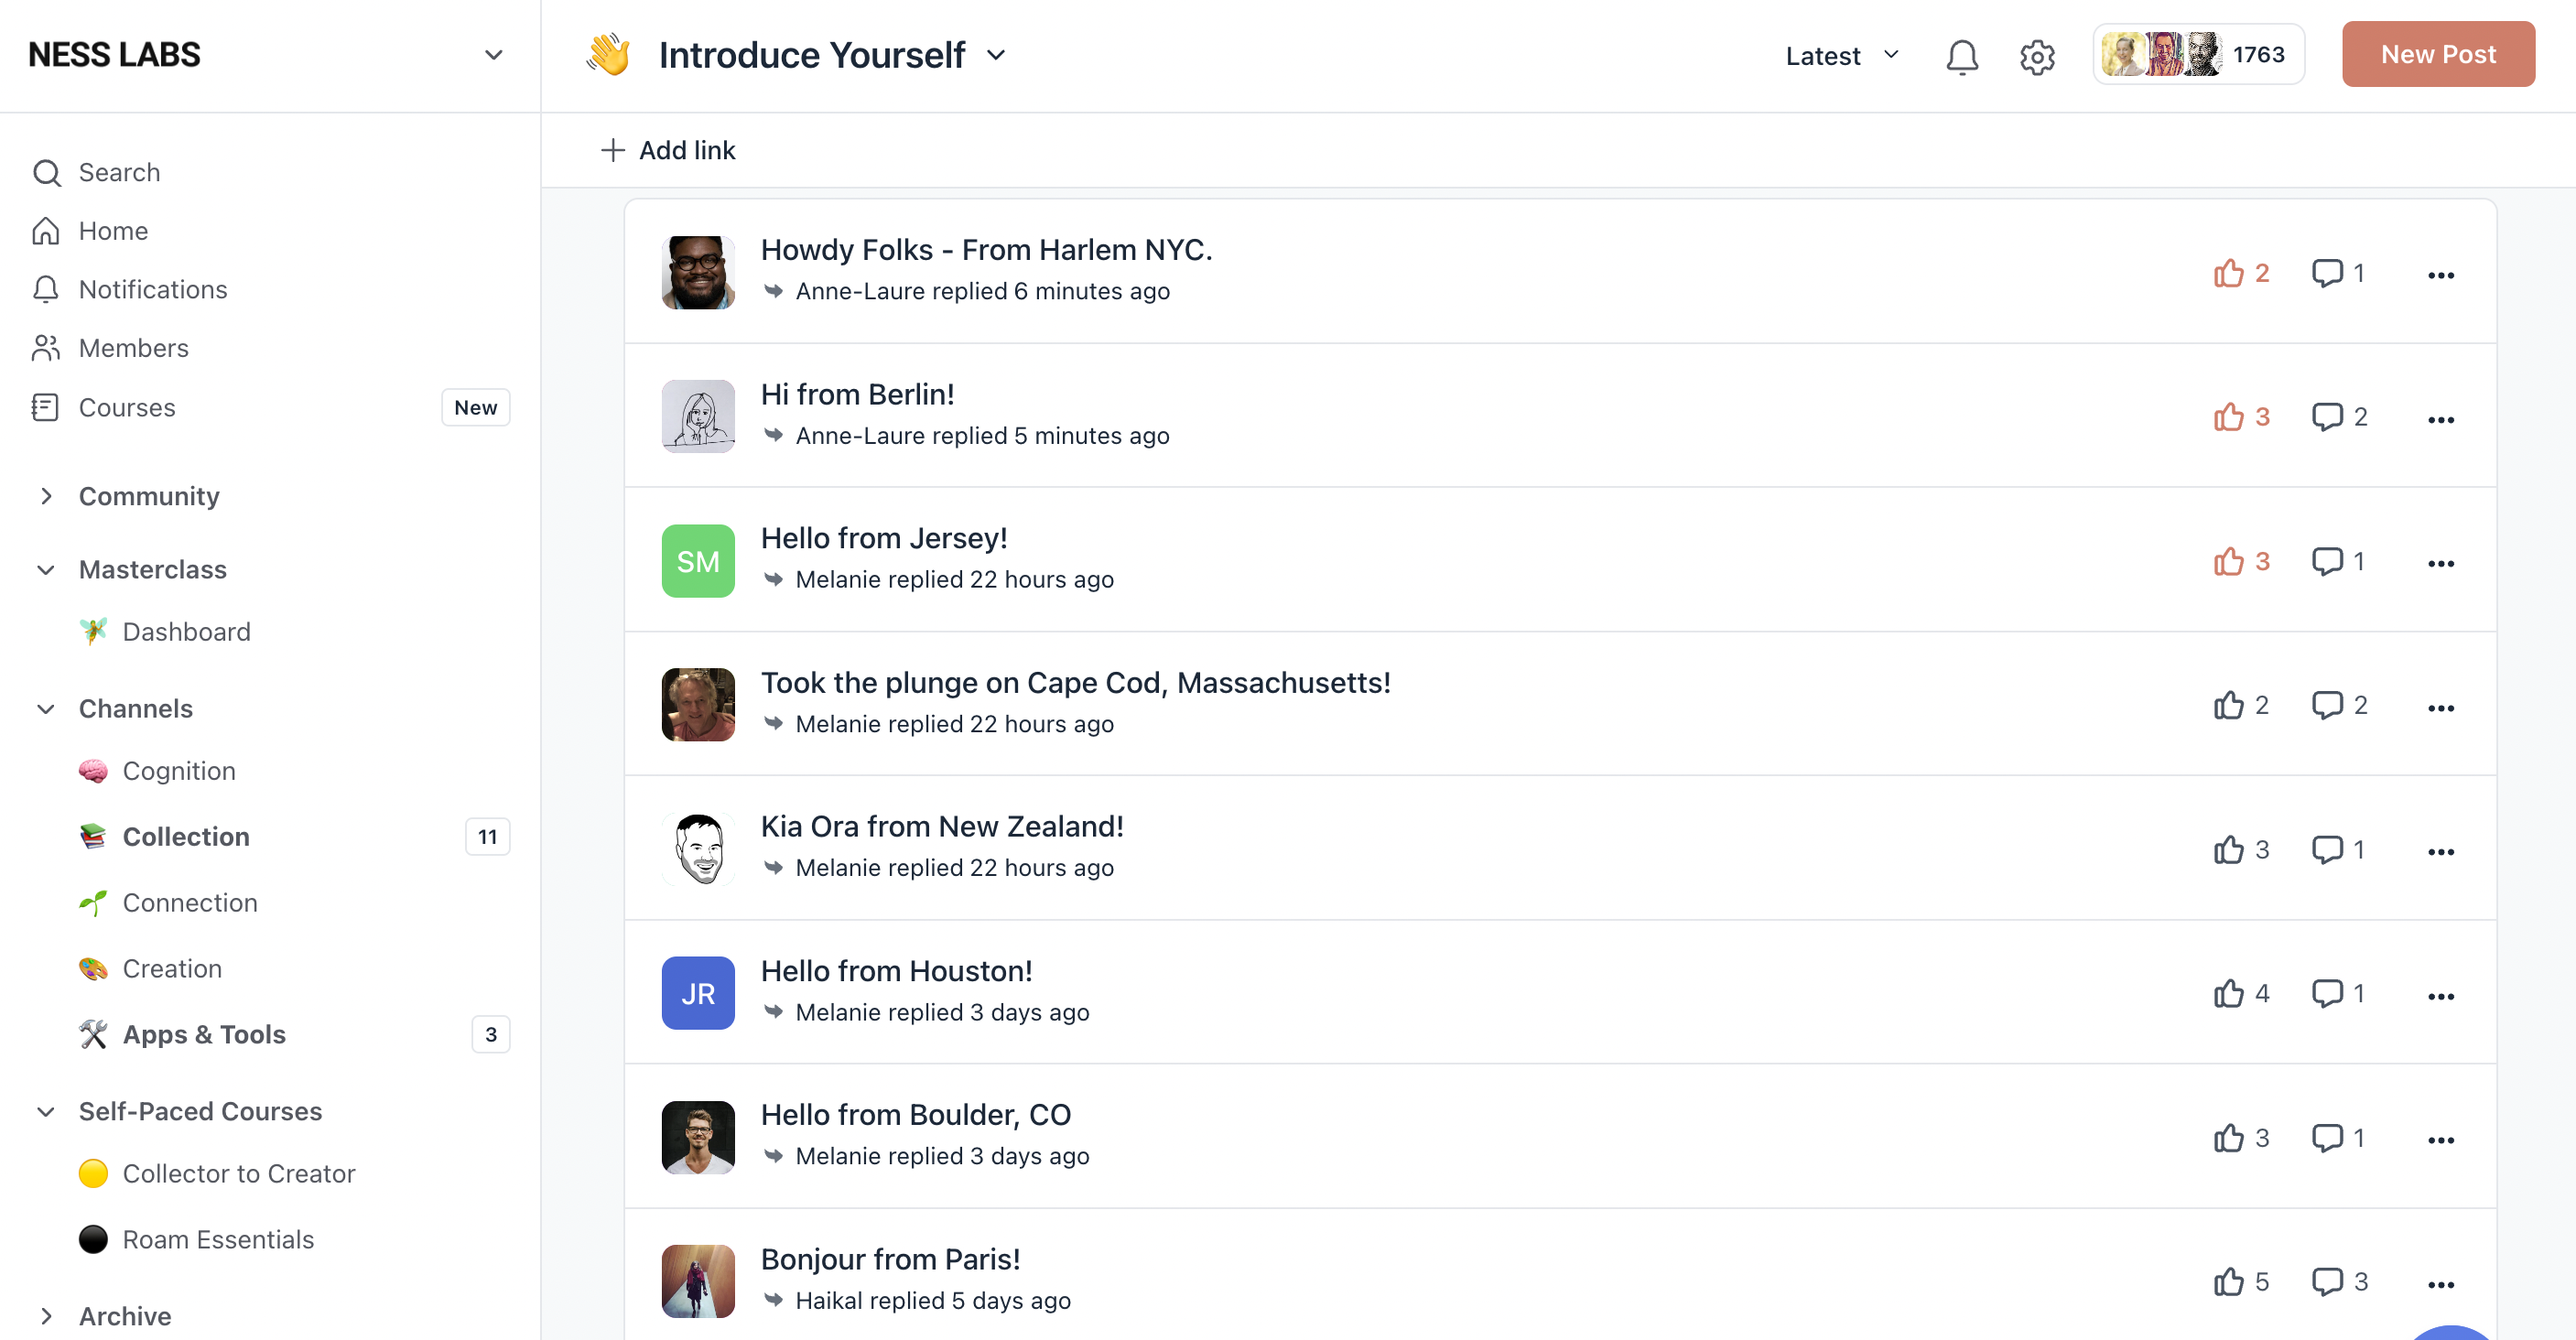The image size is (2576, 1340).
Task: Click the Search icon in sidebar
Action: coord(46,173)
